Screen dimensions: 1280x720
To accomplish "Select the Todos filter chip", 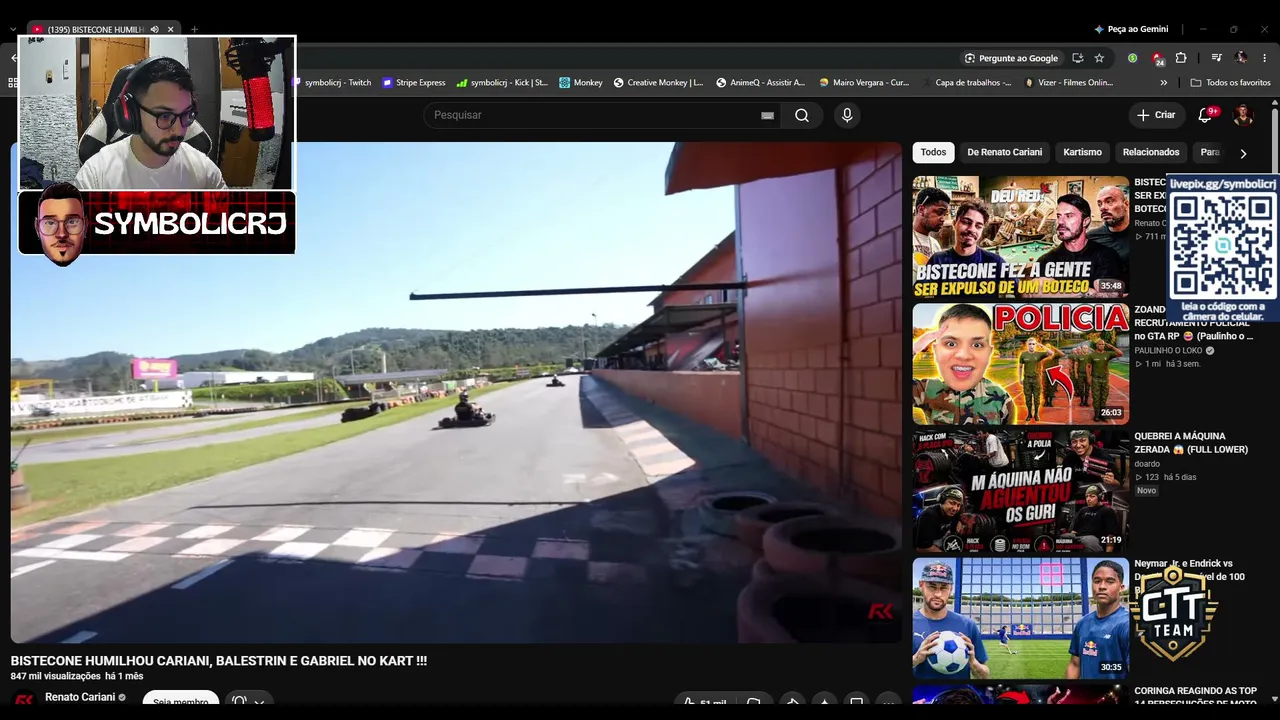I will 933,153.
